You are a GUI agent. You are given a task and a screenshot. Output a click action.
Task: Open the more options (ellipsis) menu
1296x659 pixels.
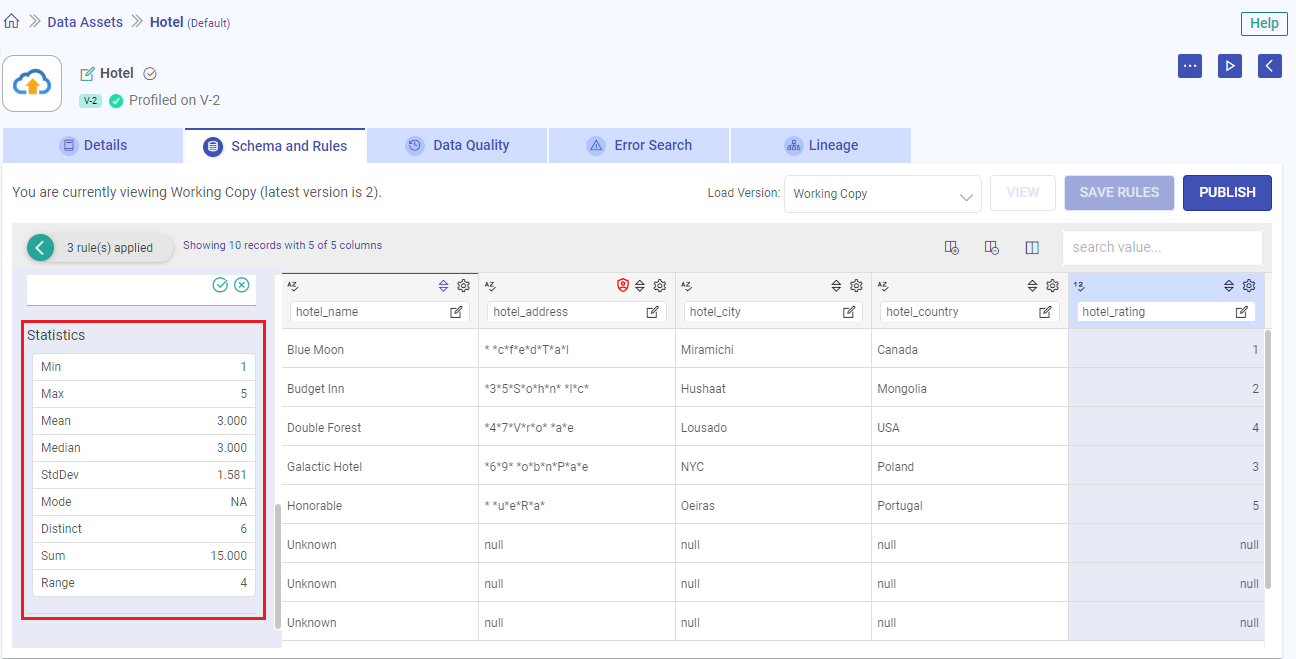(1189, 65)
